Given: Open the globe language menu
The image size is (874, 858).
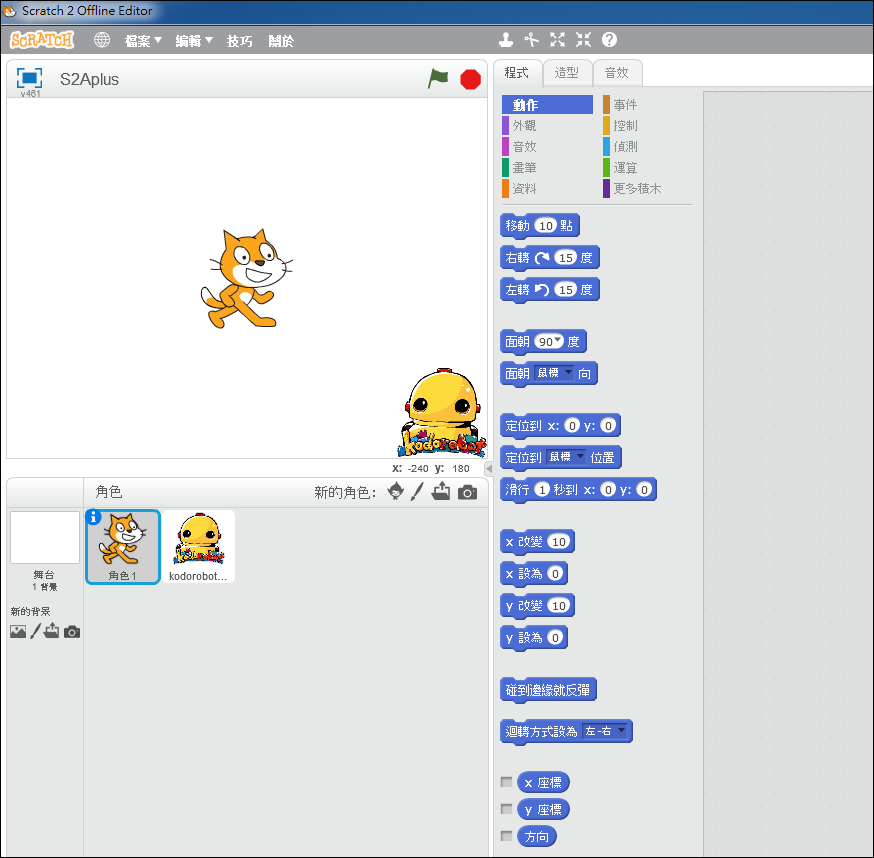Looking at the screenshot, I should (101, 40).
